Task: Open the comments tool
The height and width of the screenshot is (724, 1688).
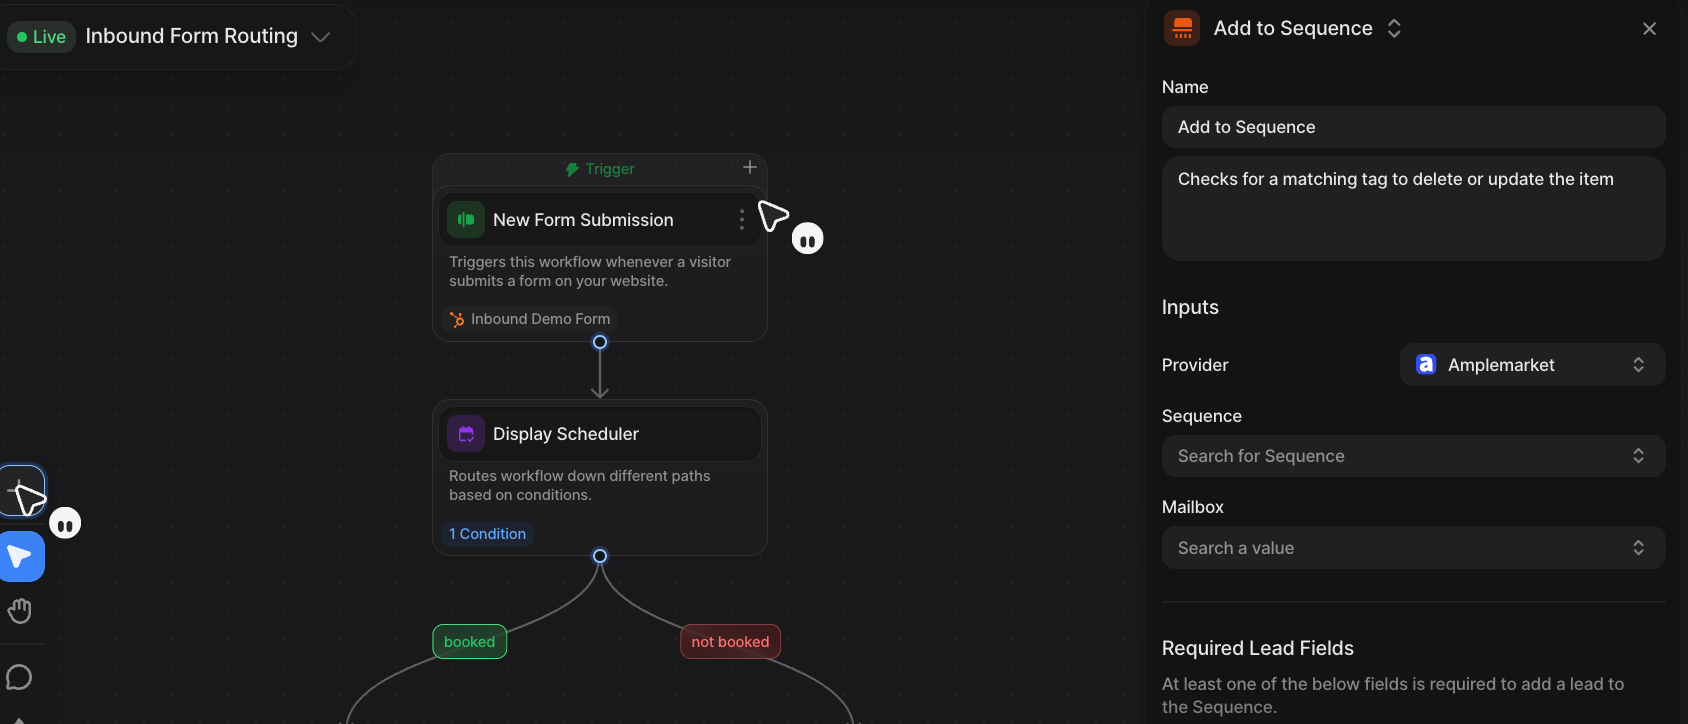Action: tap(20, 677)
